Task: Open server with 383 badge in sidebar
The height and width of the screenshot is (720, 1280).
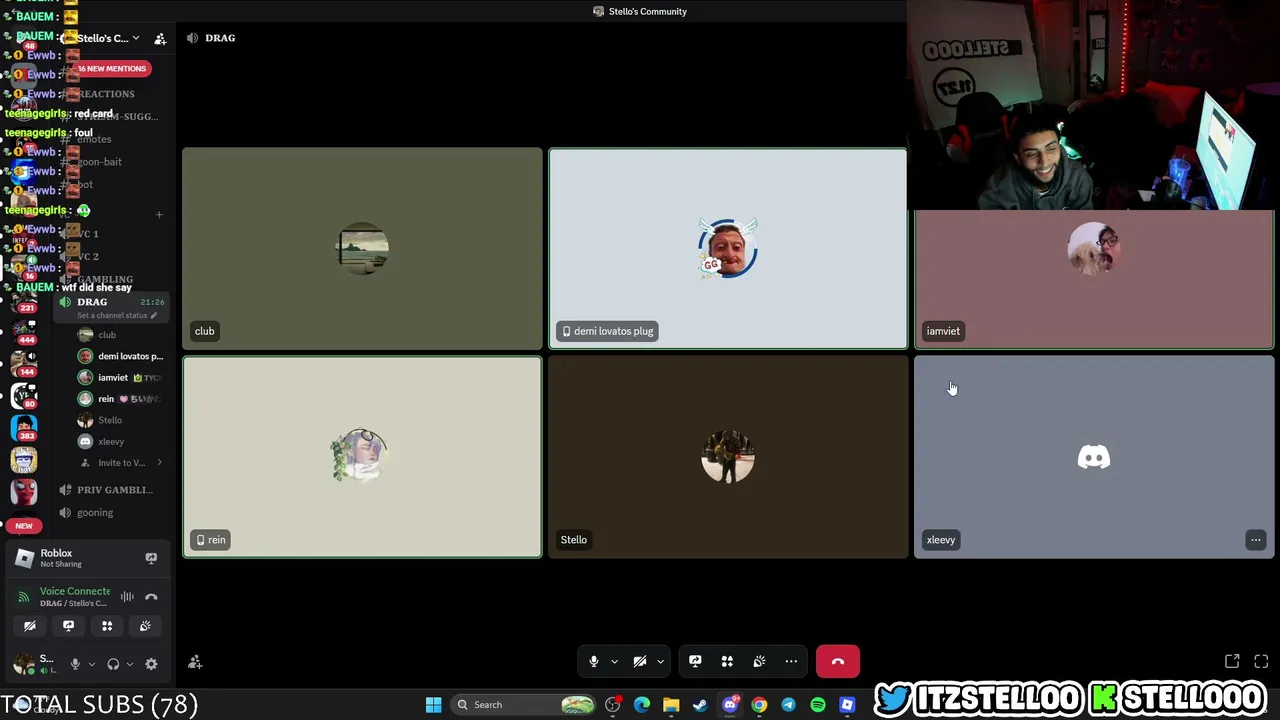Action: click(24, 427)
